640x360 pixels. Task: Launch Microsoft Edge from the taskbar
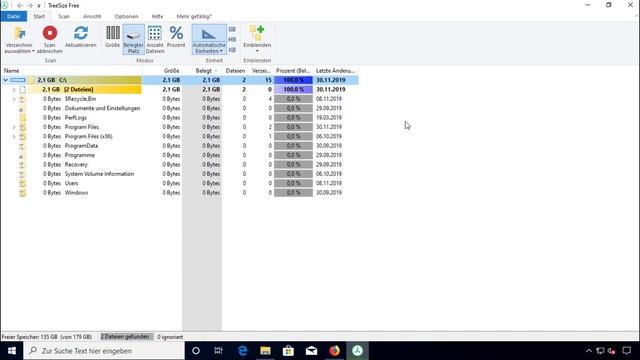pos(242,351)
